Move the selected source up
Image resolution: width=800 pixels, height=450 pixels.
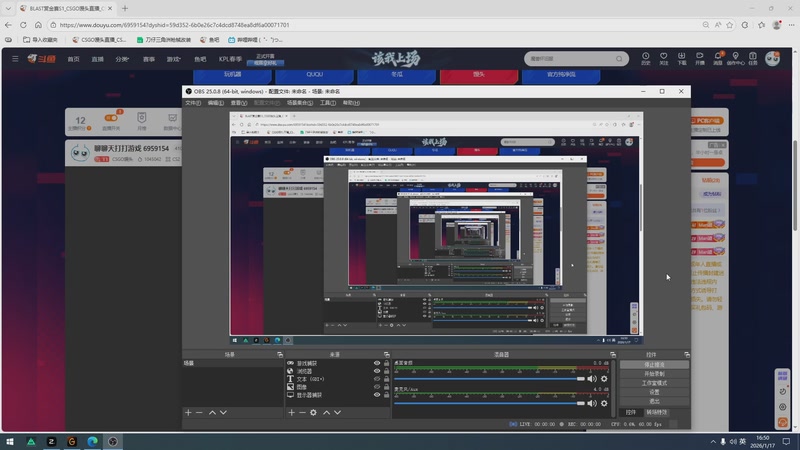pyautogui.click(x=326, y=412)
